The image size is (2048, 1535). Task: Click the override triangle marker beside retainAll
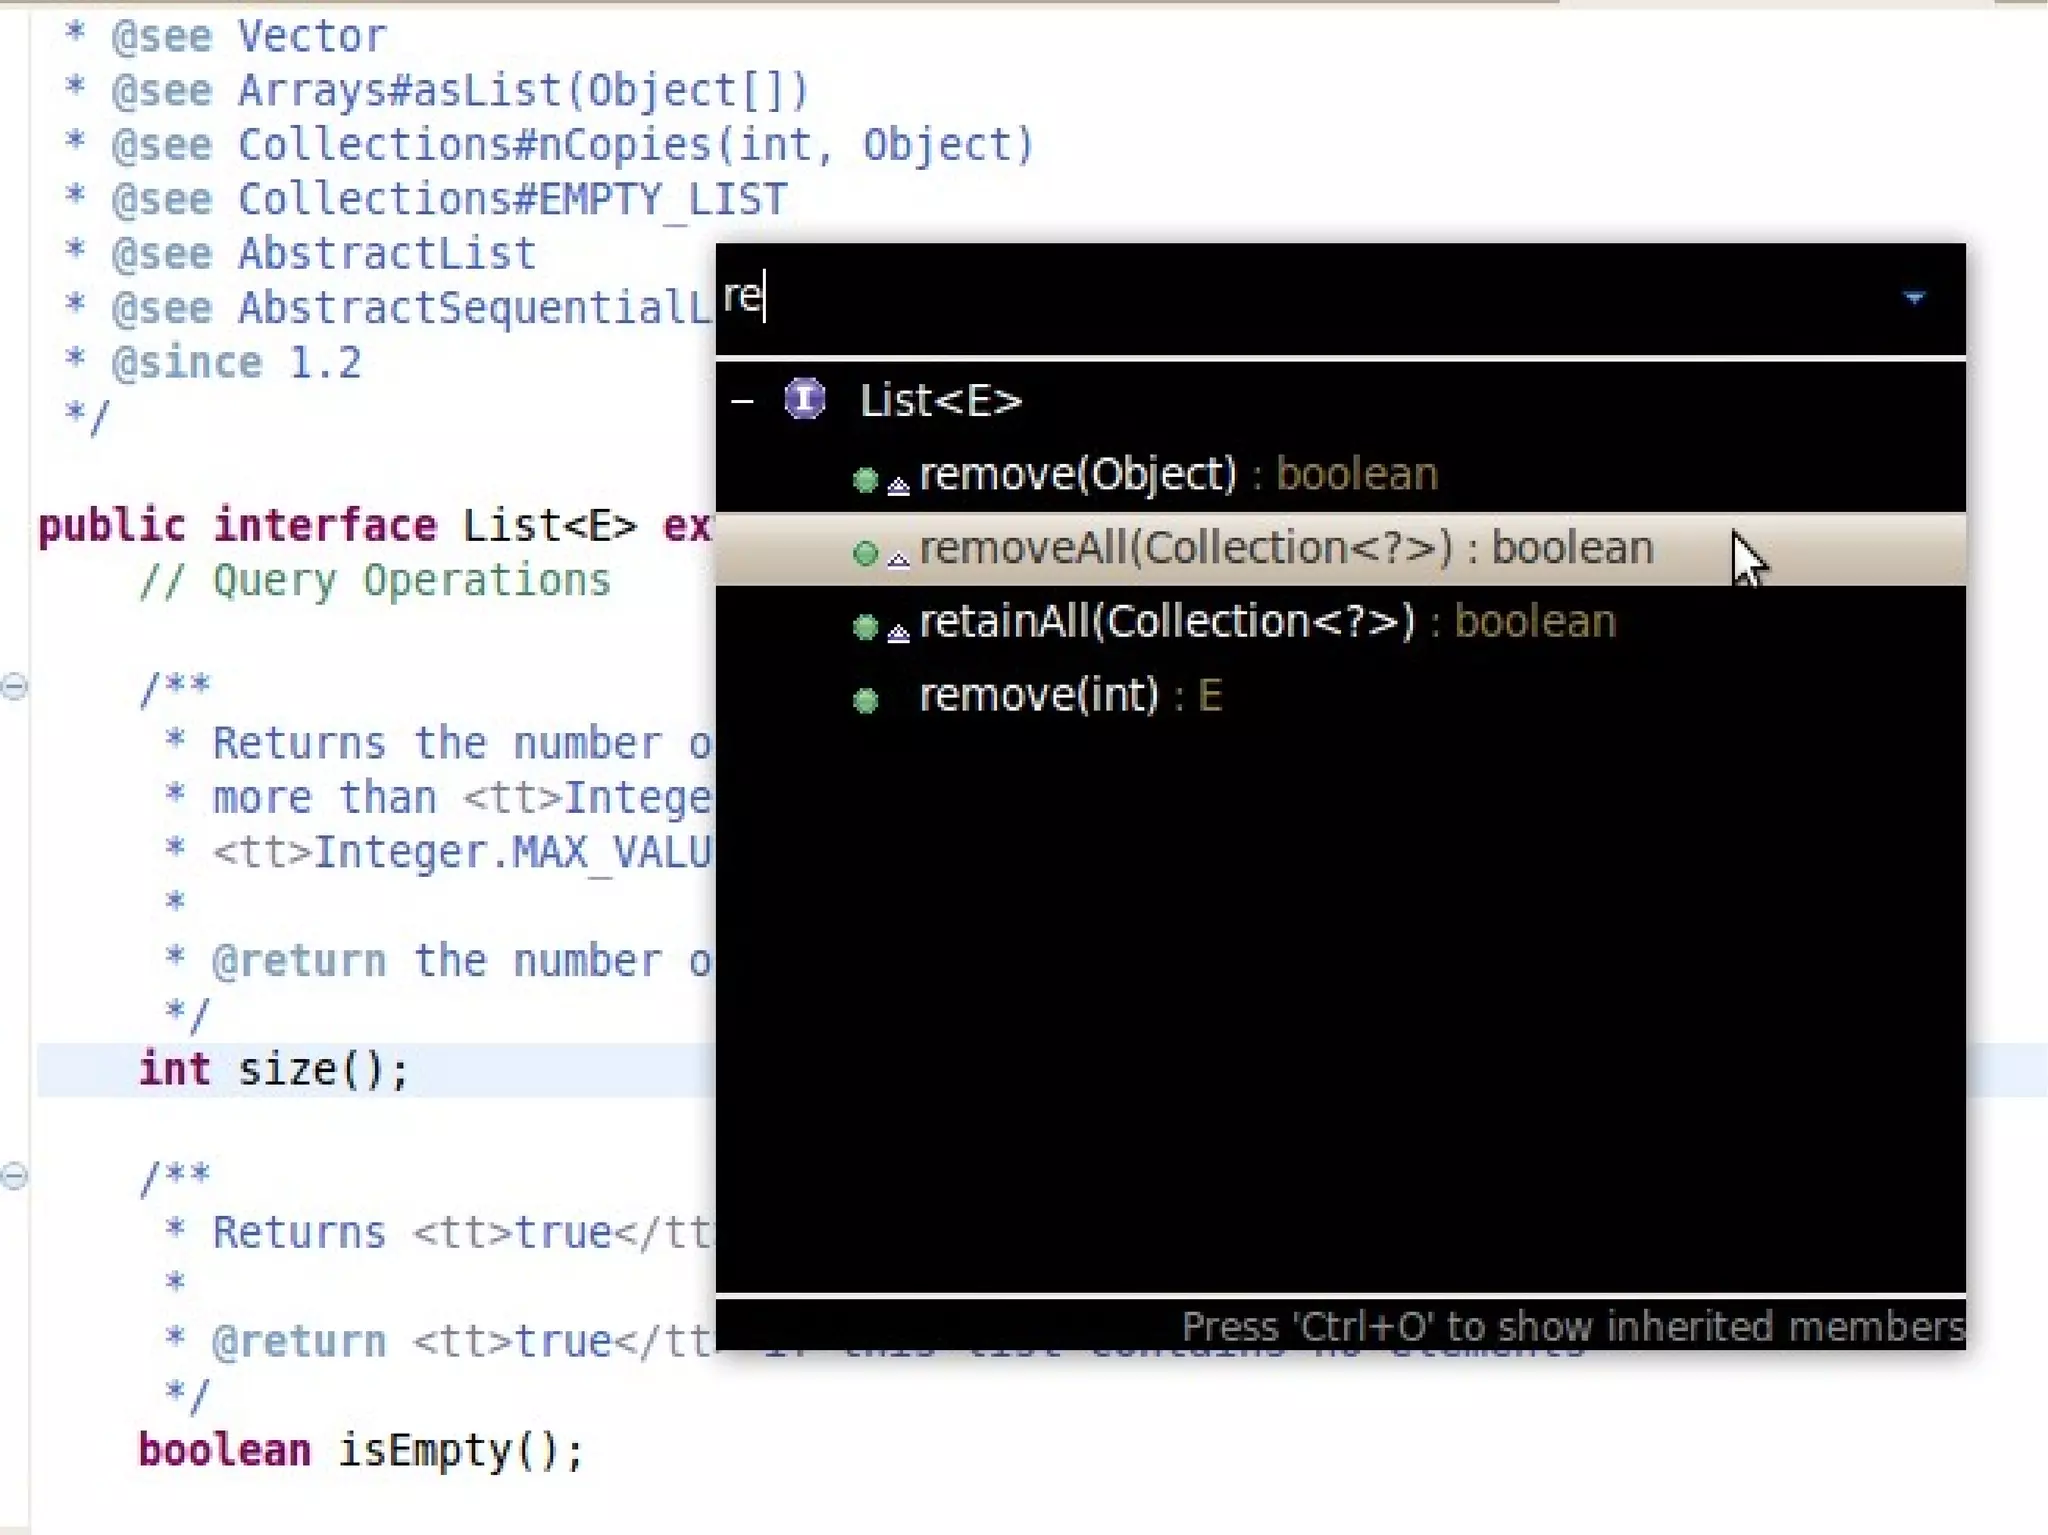(x=898, y=633)
